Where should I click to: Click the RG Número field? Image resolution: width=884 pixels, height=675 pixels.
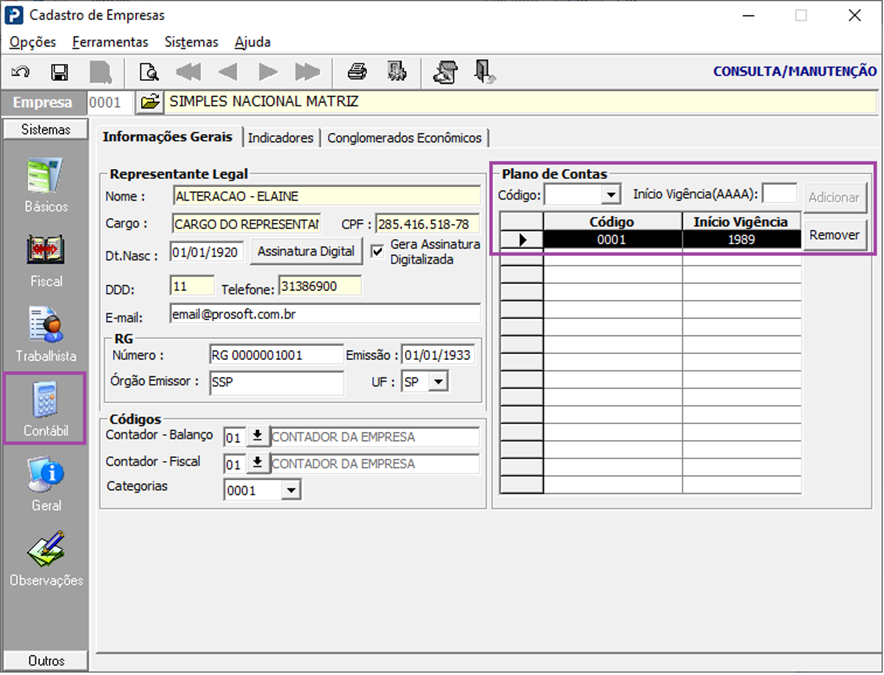276,355
